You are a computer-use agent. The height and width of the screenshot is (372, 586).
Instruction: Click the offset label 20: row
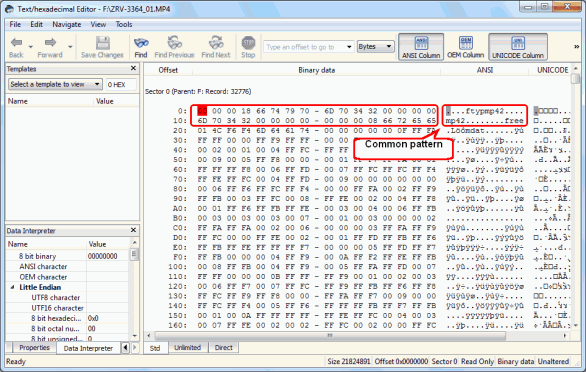click(180, 130)
